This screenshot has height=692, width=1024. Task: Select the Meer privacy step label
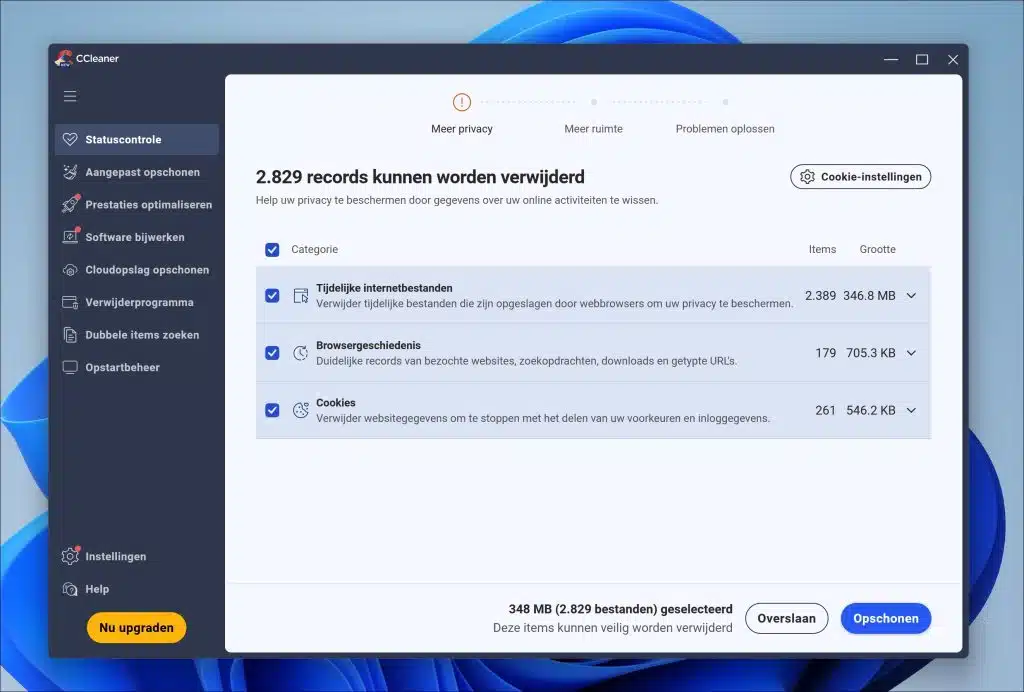coord(462,129)
